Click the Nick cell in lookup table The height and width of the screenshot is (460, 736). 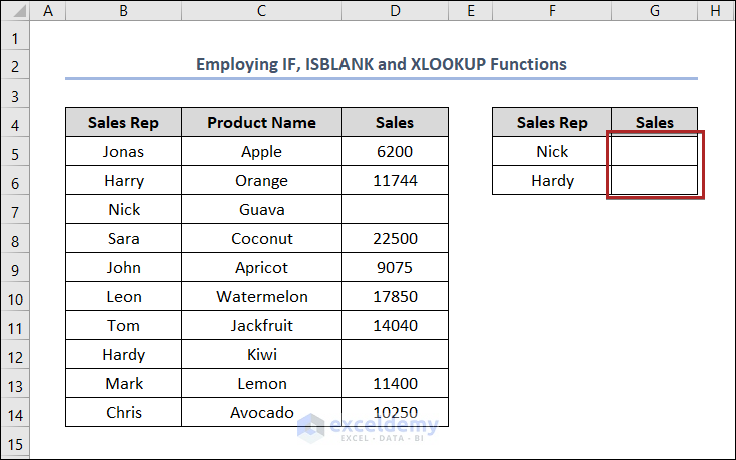[552, 152]
